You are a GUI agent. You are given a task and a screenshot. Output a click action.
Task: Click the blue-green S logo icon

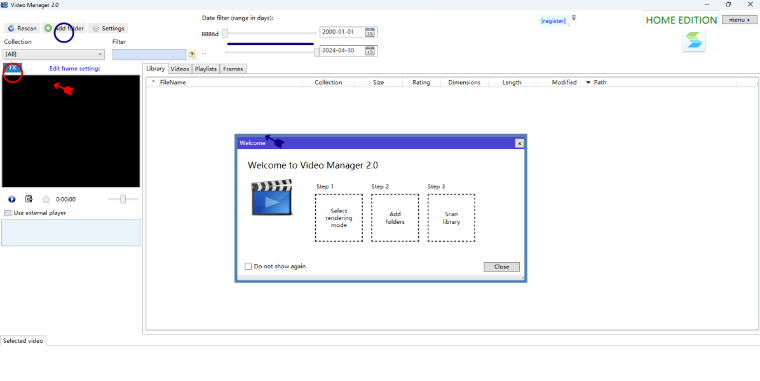point(694,40)
